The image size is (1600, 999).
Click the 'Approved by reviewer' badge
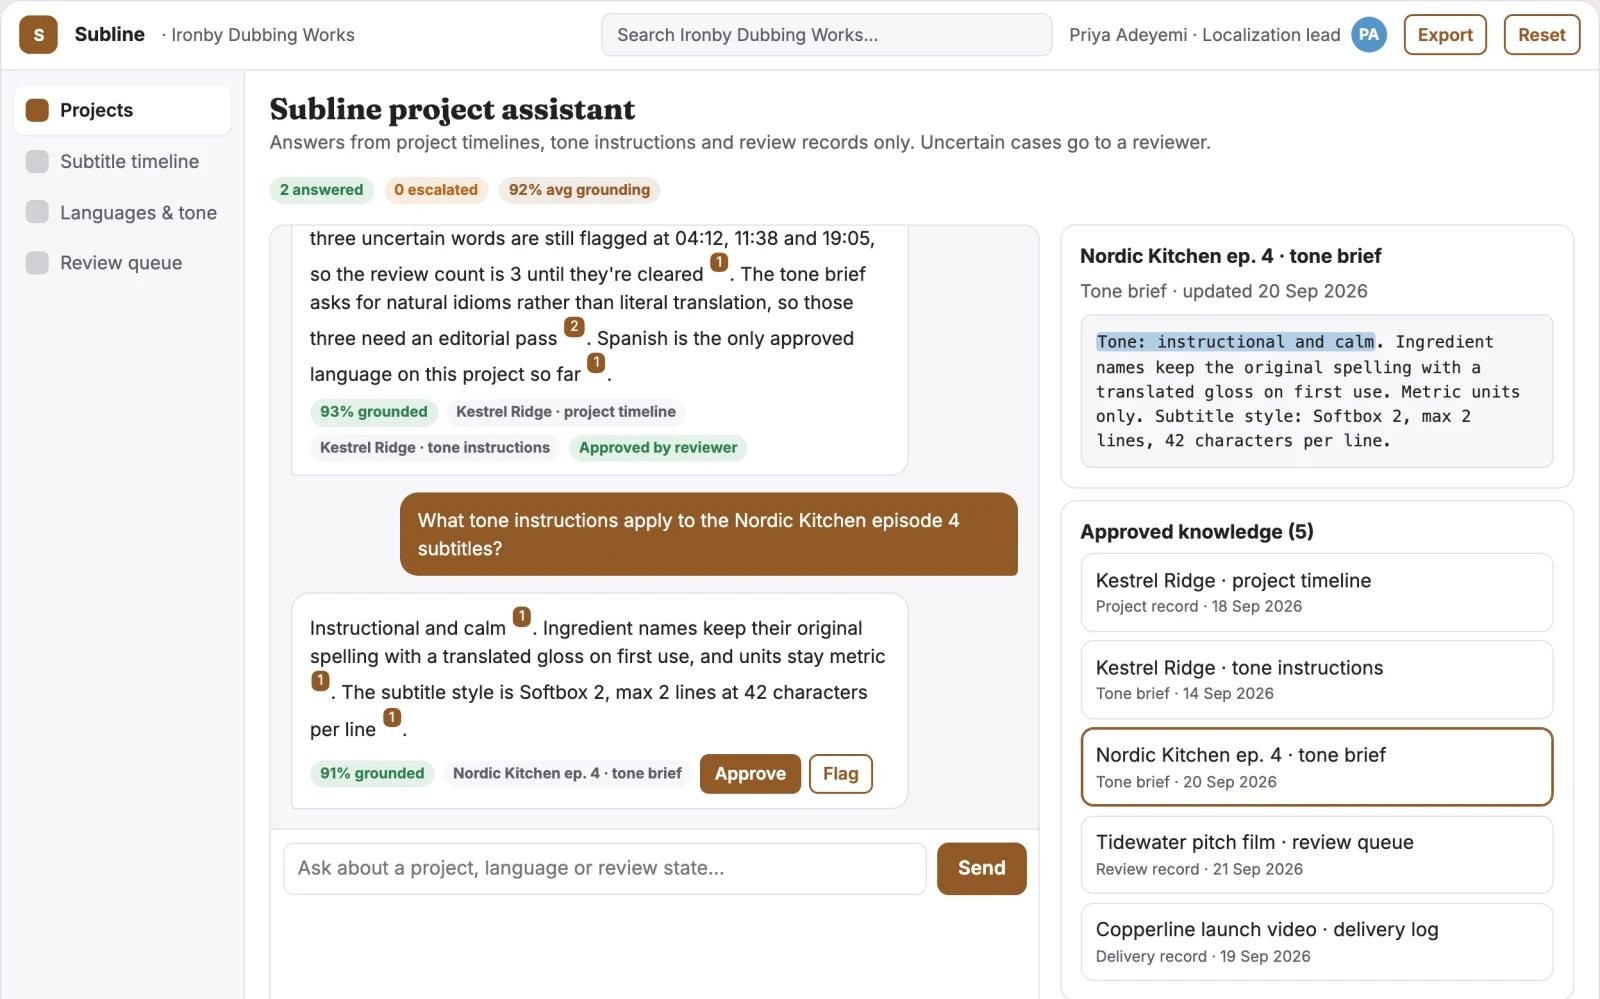[658, 448]
